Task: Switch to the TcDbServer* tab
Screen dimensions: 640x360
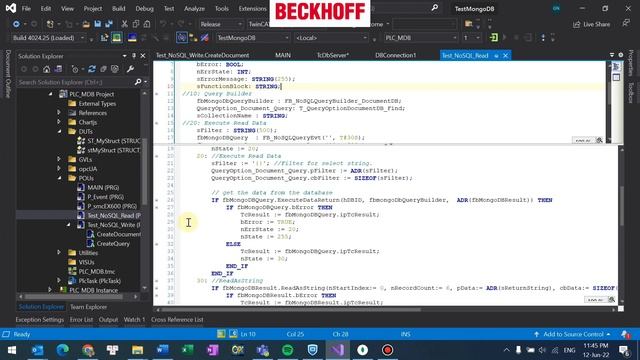Action: tap(333, 56)
